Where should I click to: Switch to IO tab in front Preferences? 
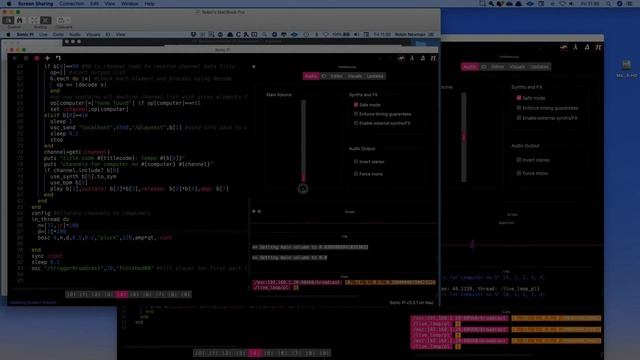pyautogui.click(x=324, y=76)
